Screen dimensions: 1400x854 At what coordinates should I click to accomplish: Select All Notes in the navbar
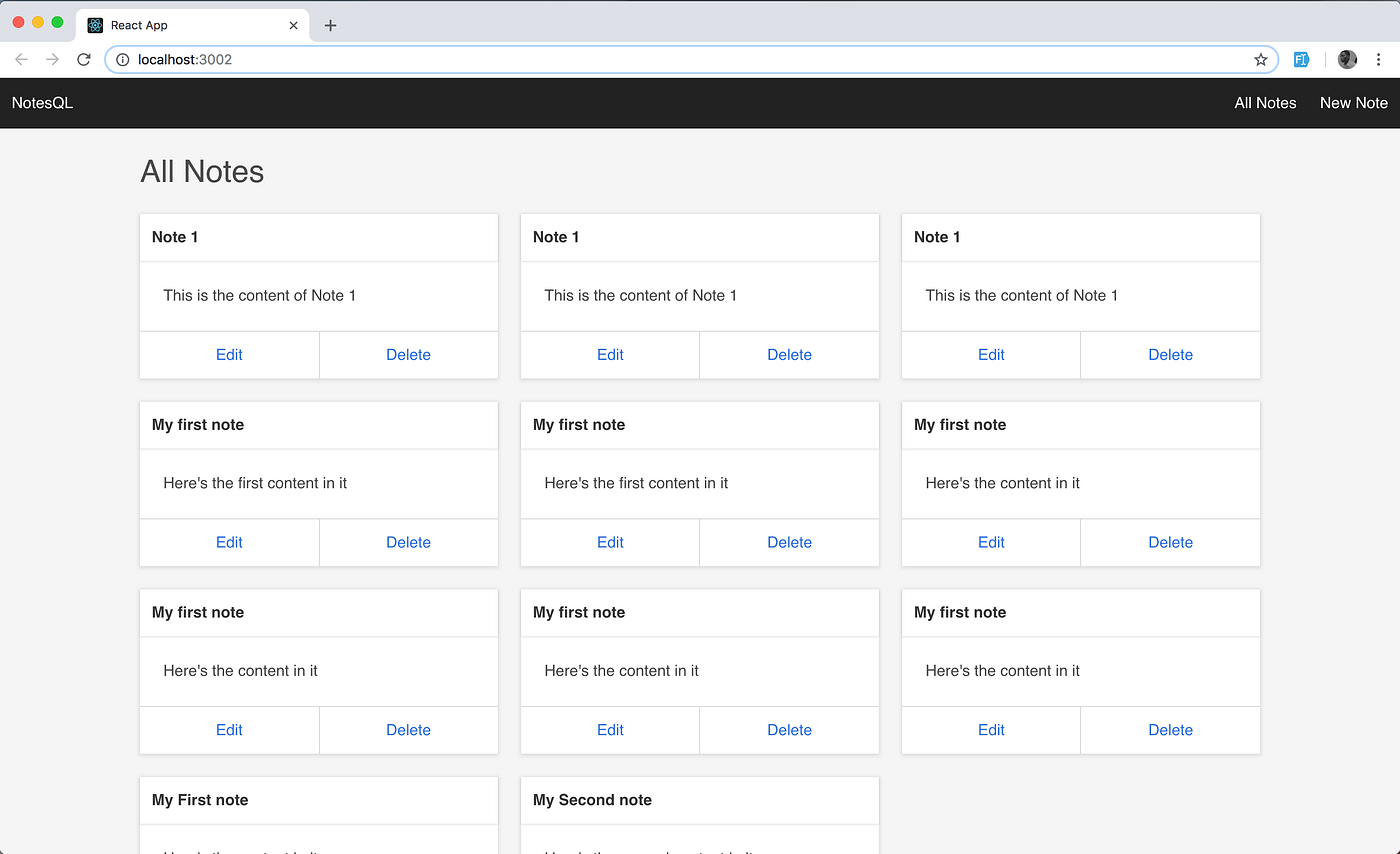1265,102
